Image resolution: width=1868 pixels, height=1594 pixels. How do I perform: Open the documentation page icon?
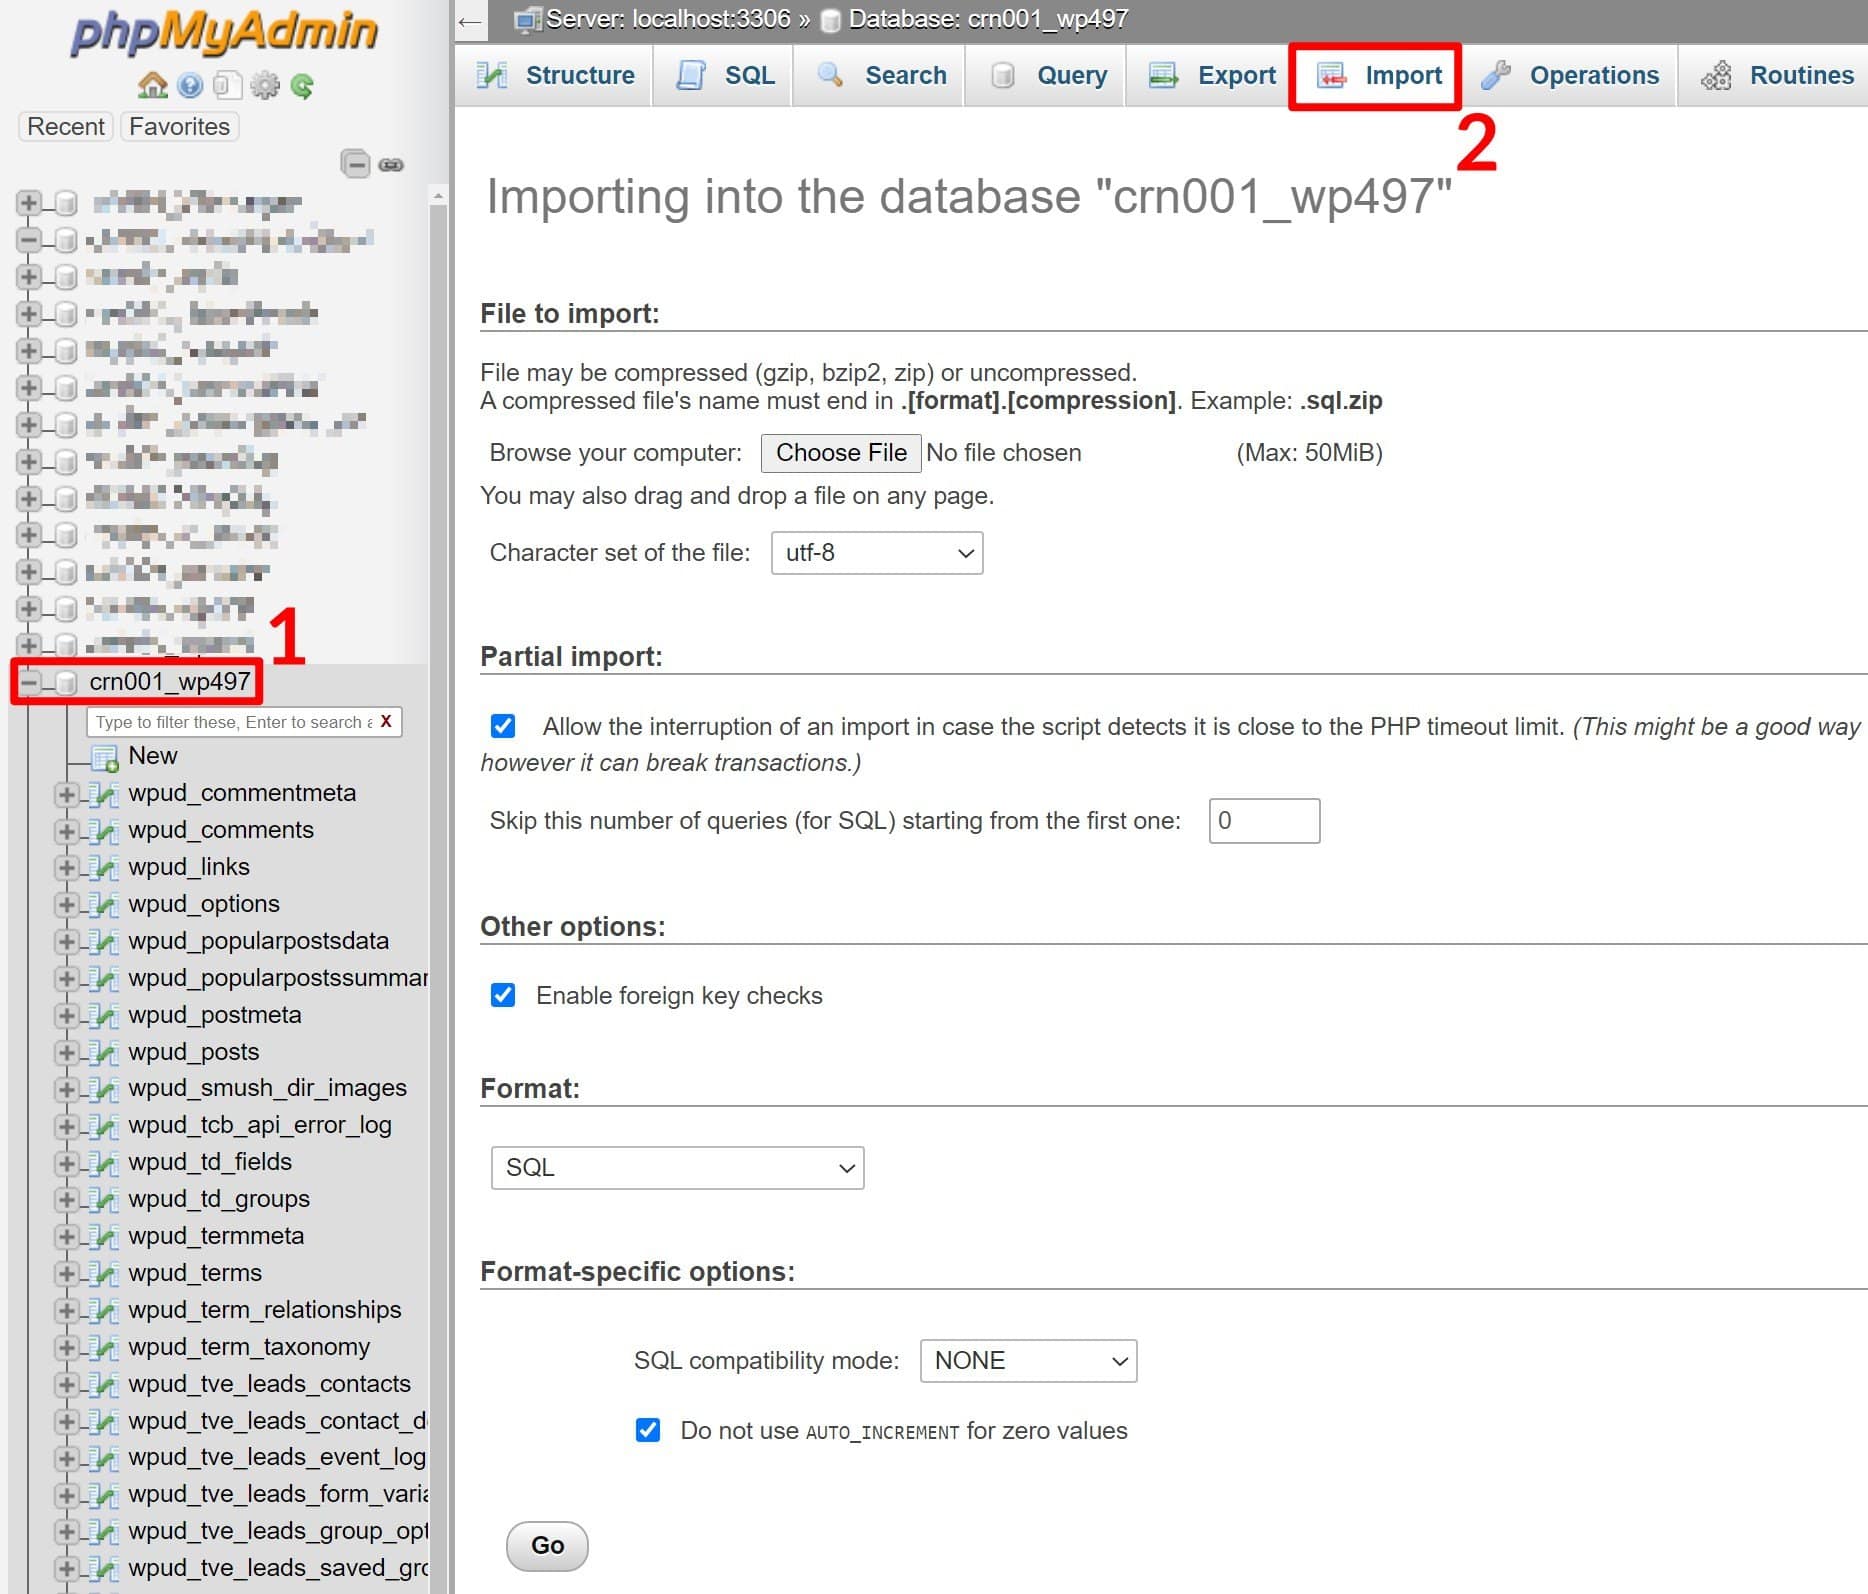(x=225, y=86)
